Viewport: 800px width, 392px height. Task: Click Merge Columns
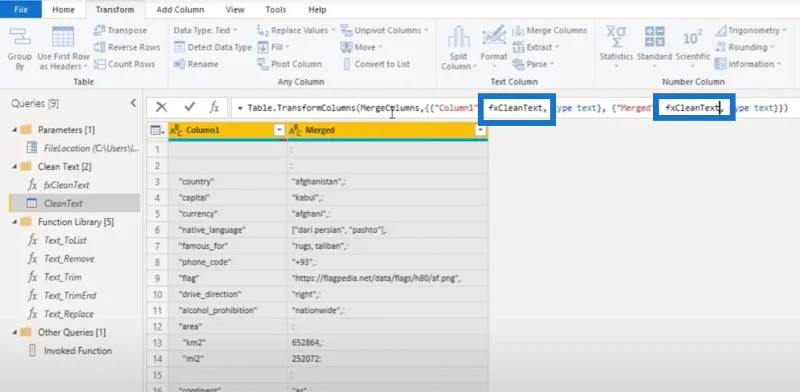[x=550, y=30]
